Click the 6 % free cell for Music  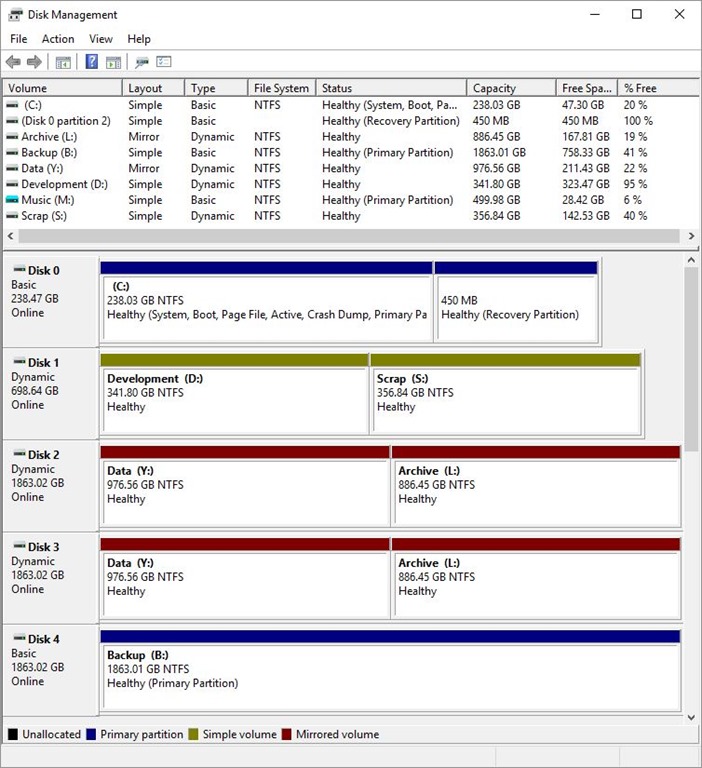(x=632, y=200)
